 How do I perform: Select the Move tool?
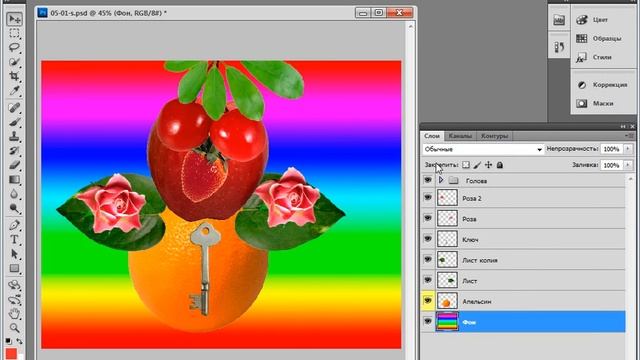14,19
